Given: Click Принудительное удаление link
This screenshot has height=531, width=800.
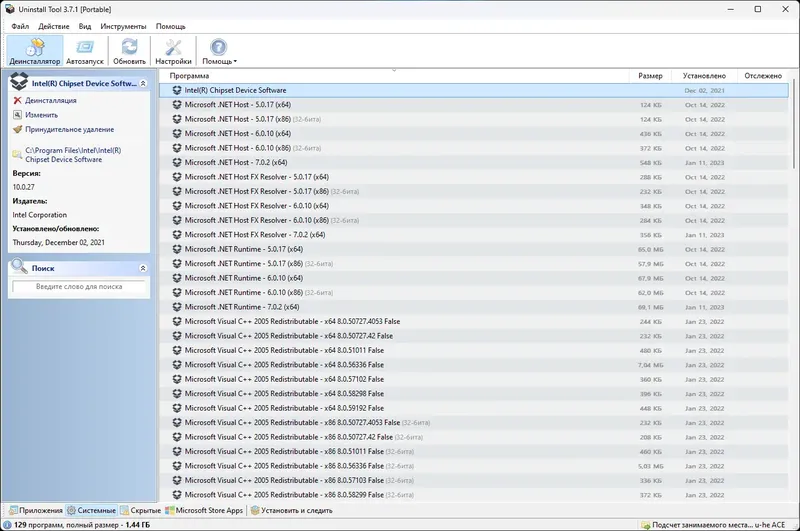Looking at the screenshot, I should tap(69, 130).
